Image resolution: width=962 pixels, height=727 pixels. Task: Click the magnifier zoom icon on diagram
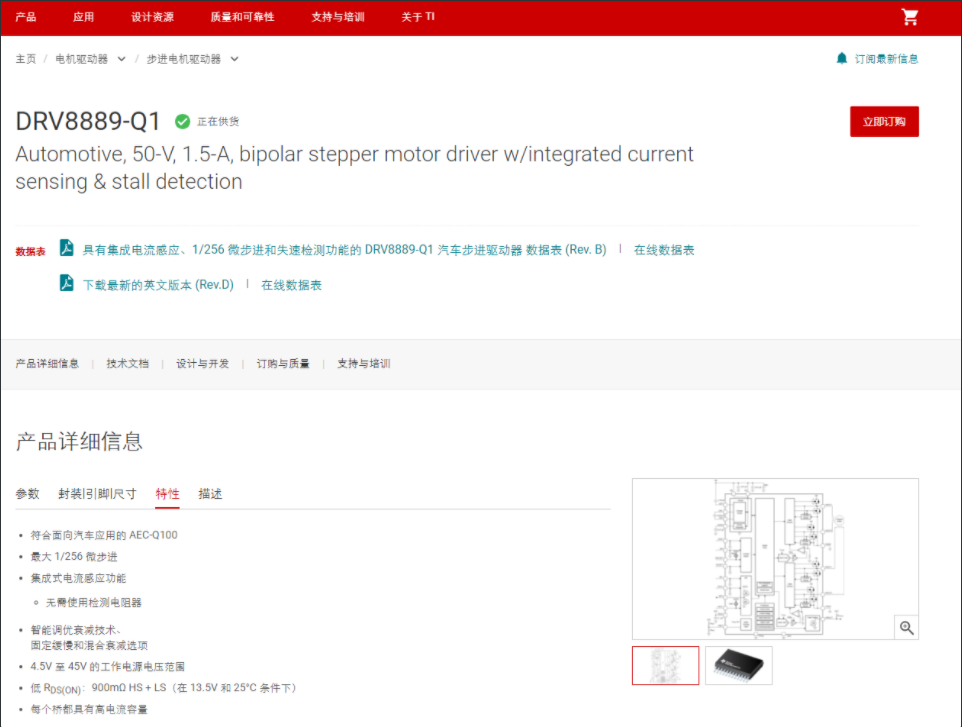point(906,627)
